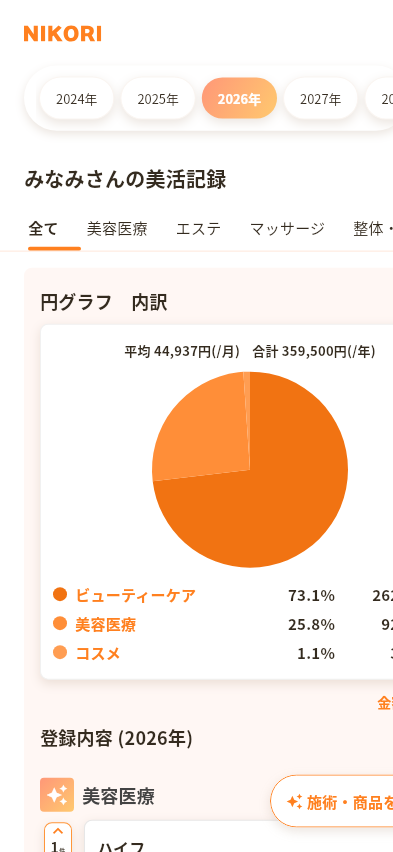Image resolution: width=393 pixels, height=852 pixels.
Task: Open the 美容医療 legend link
Action: [105, 624]
